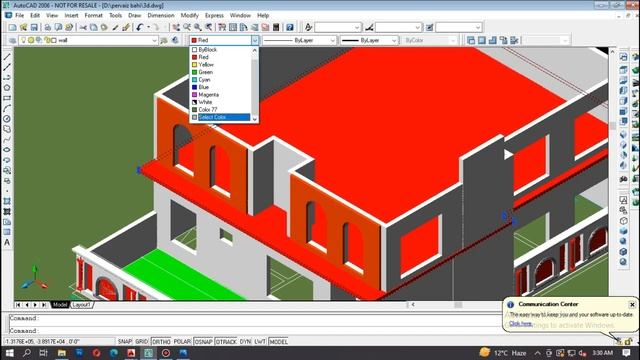Open File Explorer from taskbar
The image size is (640, 360).
62,353
